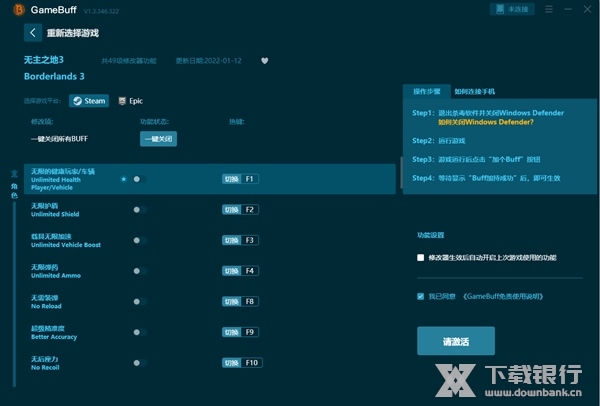The image size is (600, 406).
Task: Click the 请激活 button
Action: (x=455, y=340)
